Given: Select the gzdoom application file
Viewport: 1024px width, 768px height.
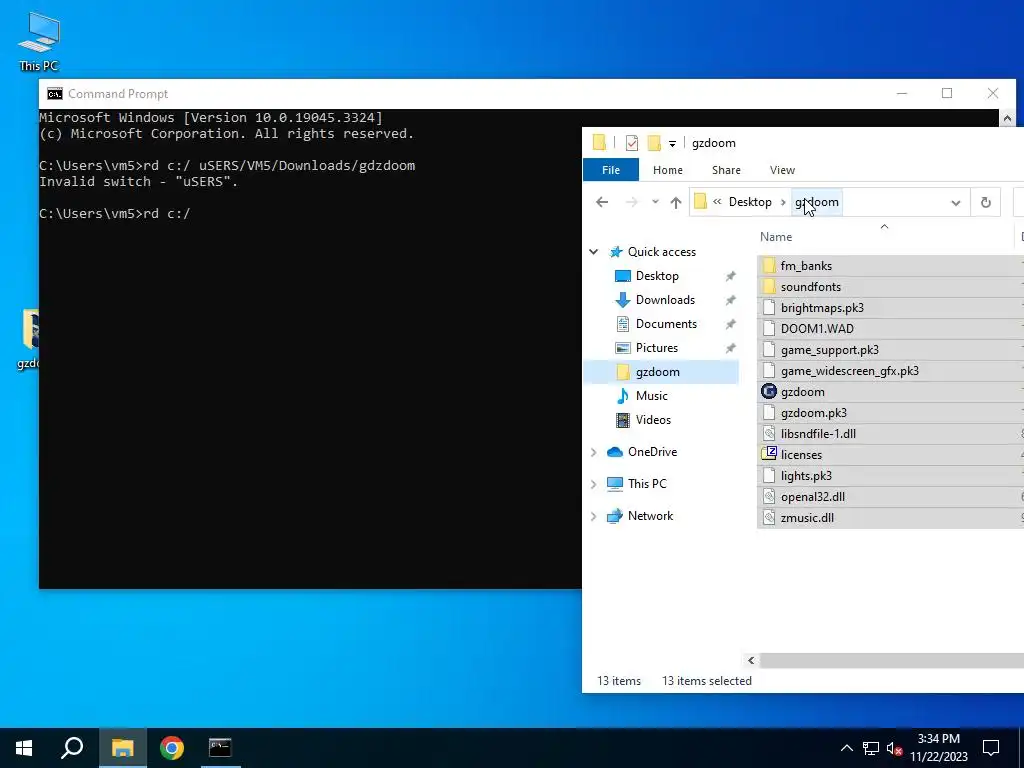Looking at the screenshot, I should [x=890, y=392].
